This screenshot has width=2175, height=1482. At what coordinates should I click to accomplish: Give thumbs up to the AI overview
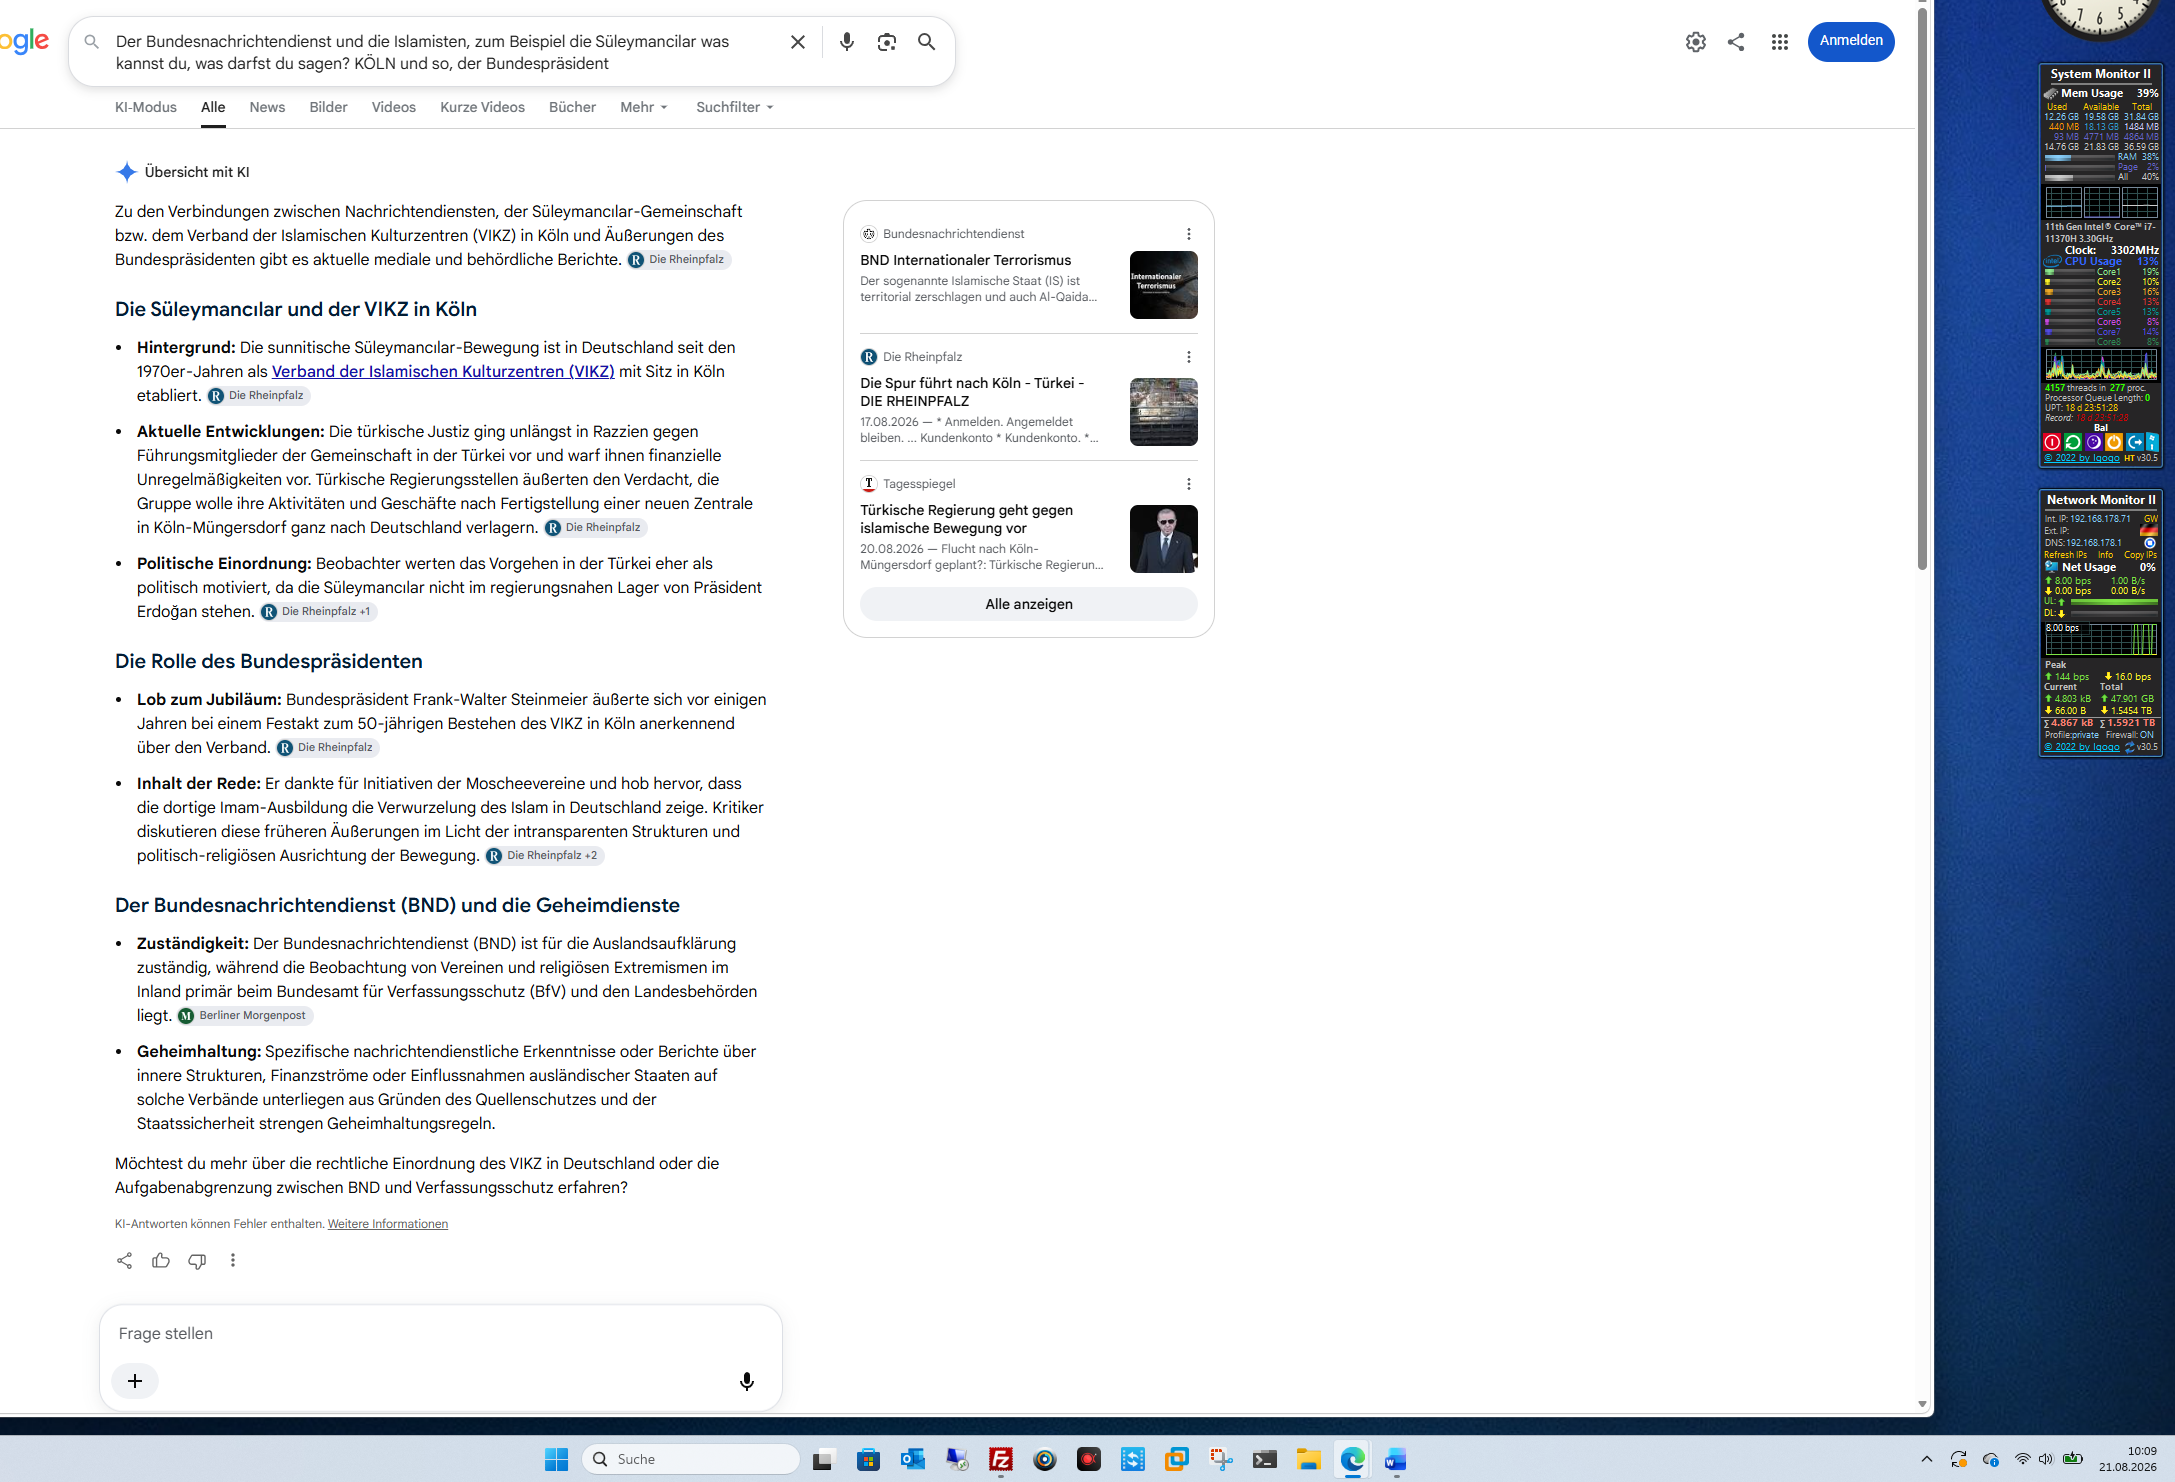tap(161, 1260)
